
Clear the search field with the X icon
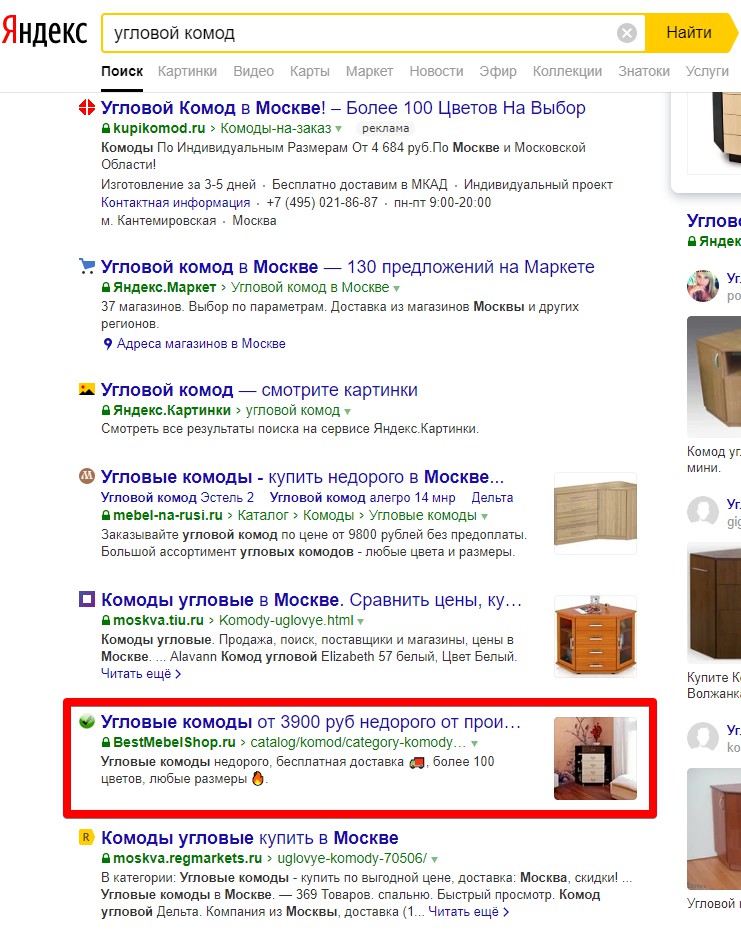click(627, 33)
